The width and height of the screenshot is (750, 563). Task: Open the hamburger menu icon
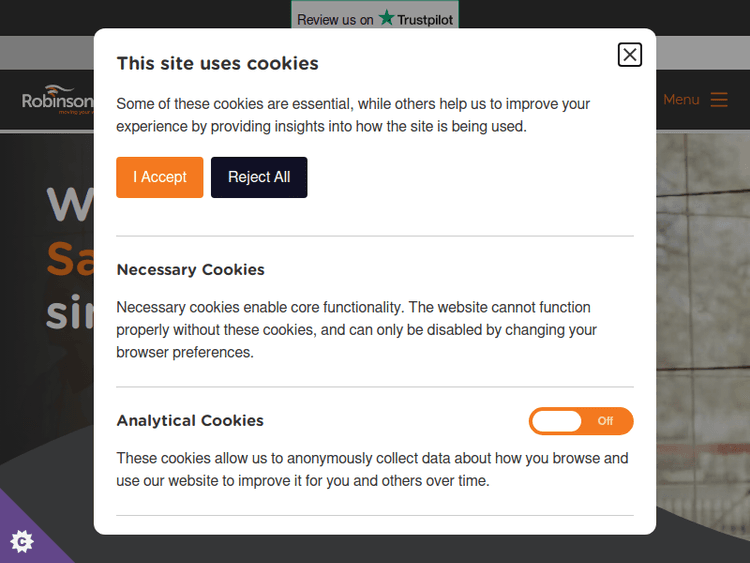pyautogui.click(x=719, y=100)
